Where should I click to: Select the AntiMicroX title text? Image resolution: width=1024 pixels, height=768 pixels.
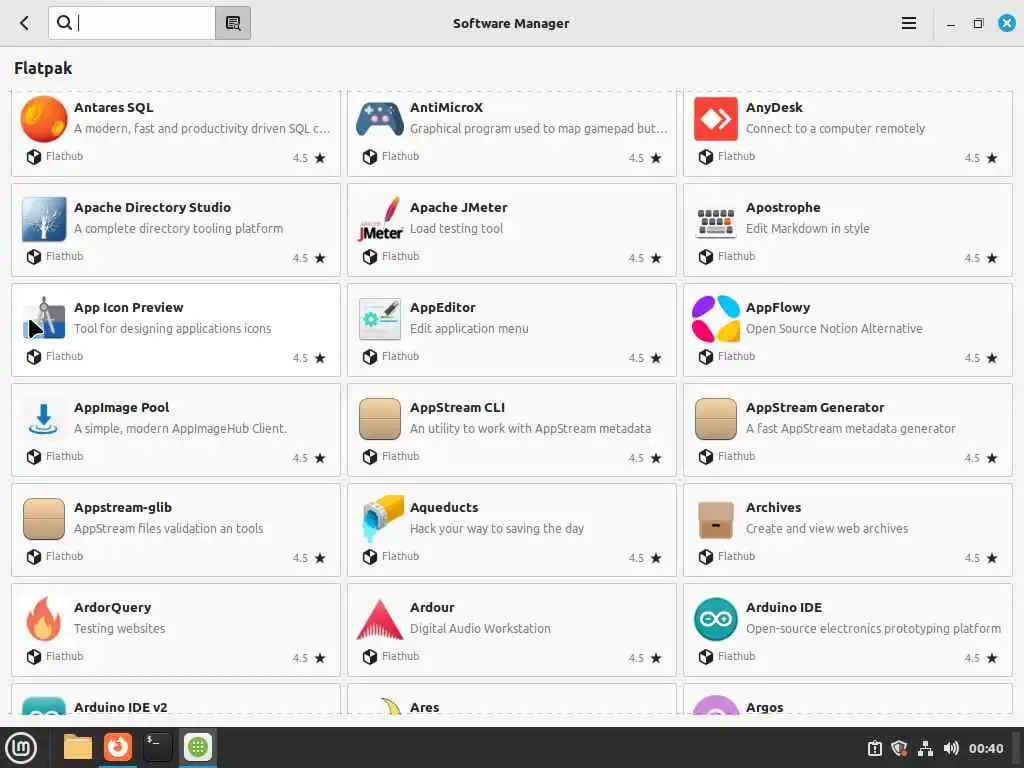446,107
